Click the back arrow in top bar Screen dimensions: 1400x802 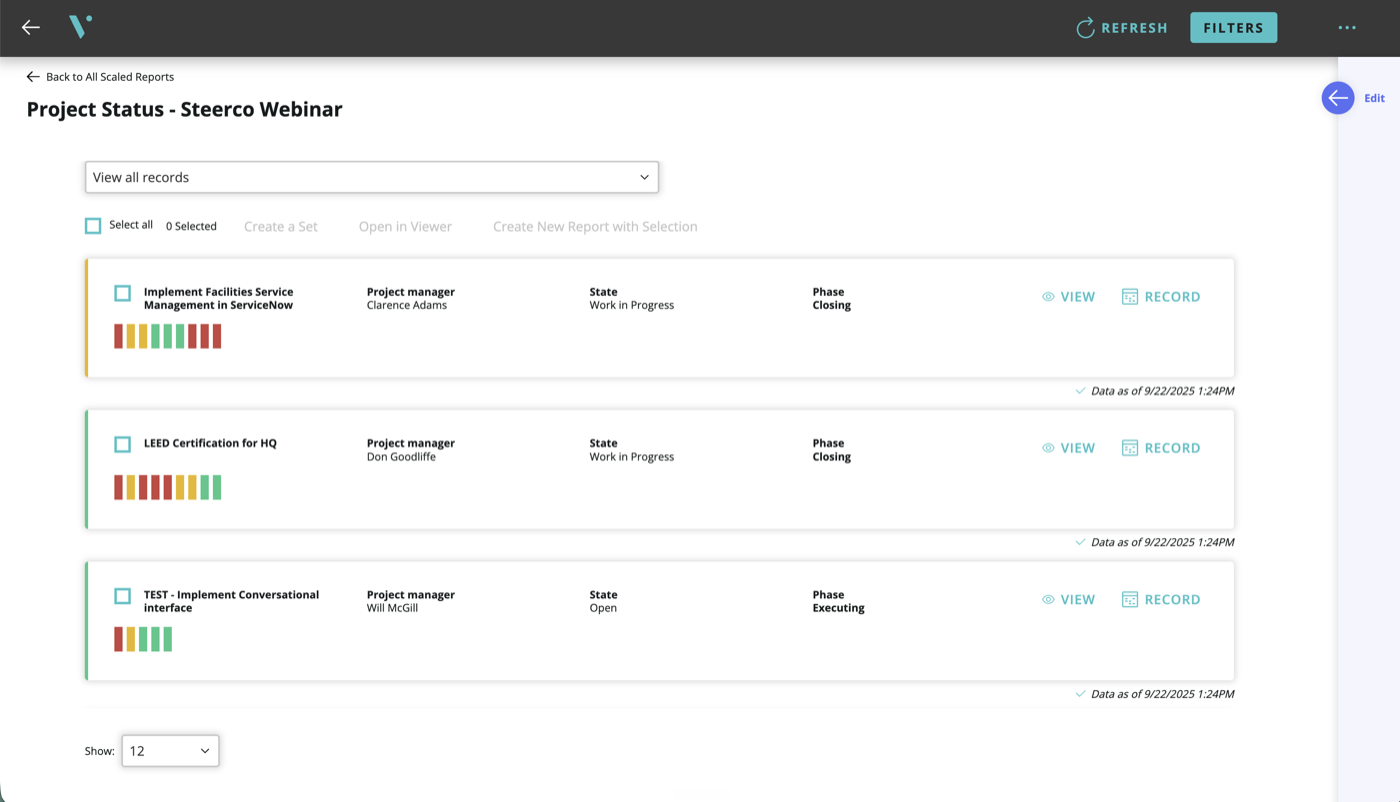coord(31,28)
